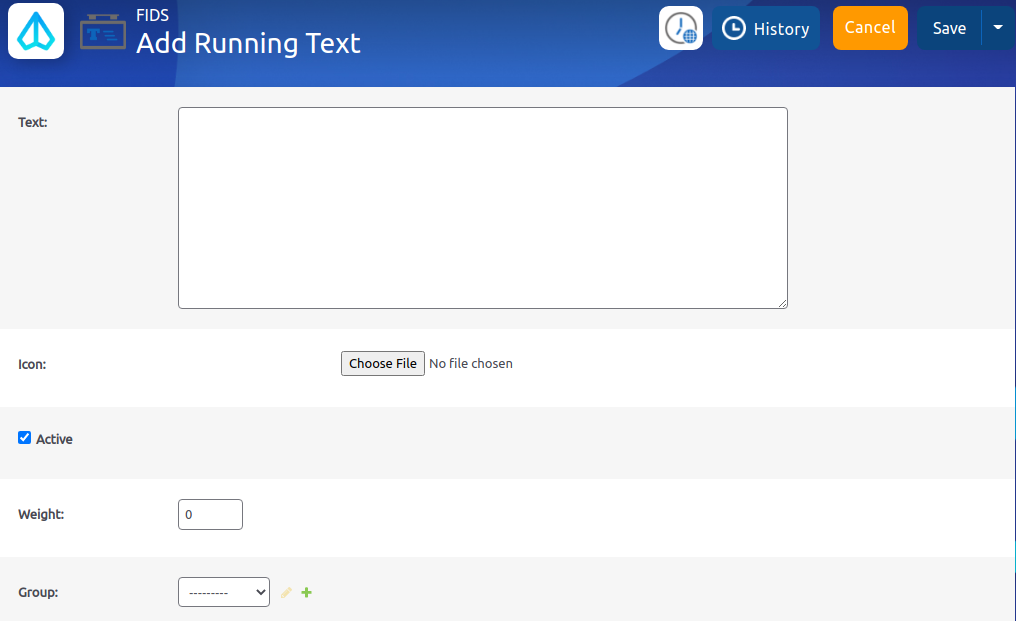Click the 'No file chosen' text
1016x621 pixels.
tap(470, 364)
